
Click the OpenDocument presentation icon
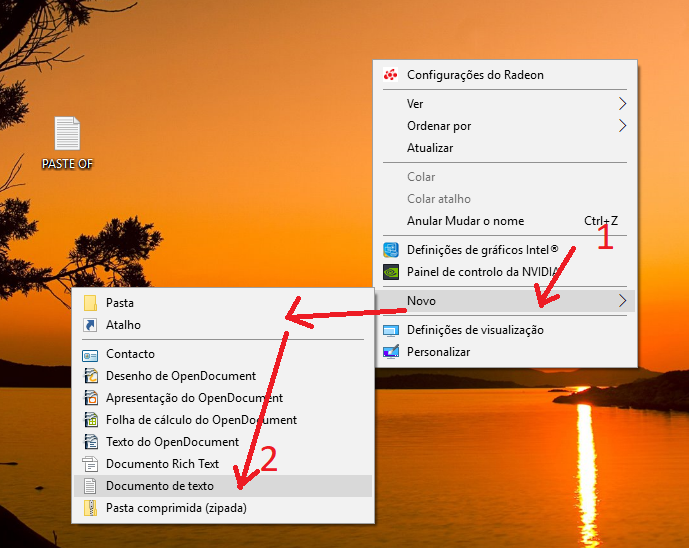tap(91, 398)
